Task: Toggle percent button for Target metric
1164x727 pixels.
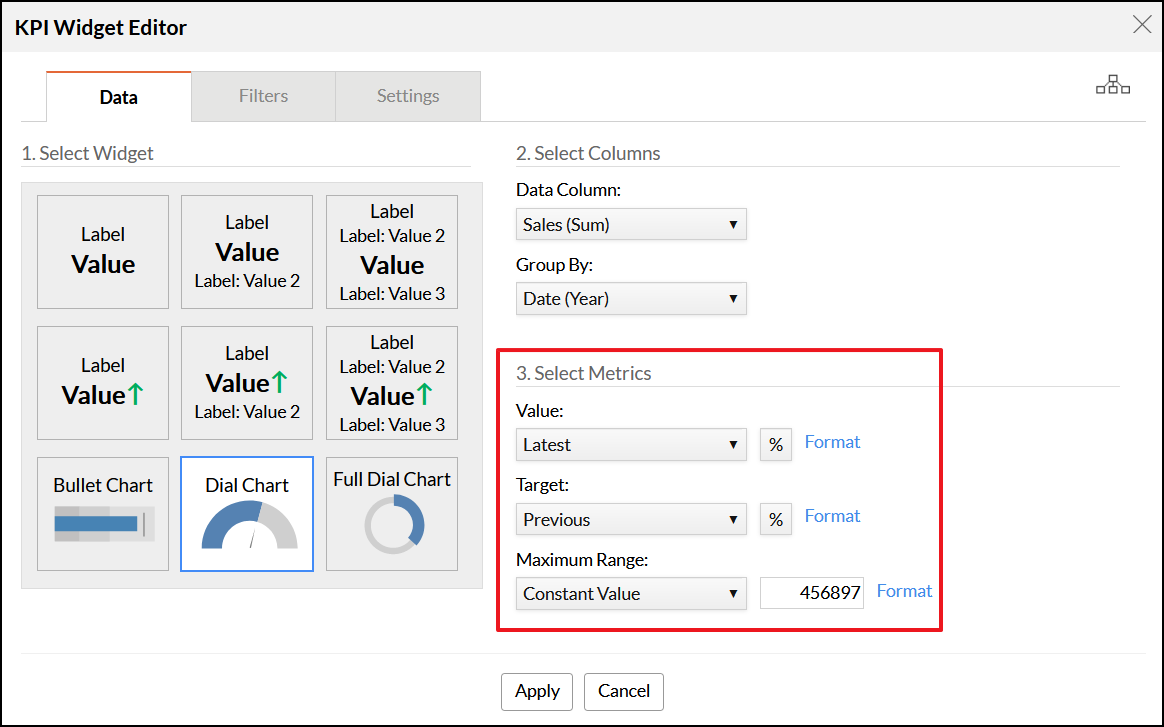Action: [776, 519]
